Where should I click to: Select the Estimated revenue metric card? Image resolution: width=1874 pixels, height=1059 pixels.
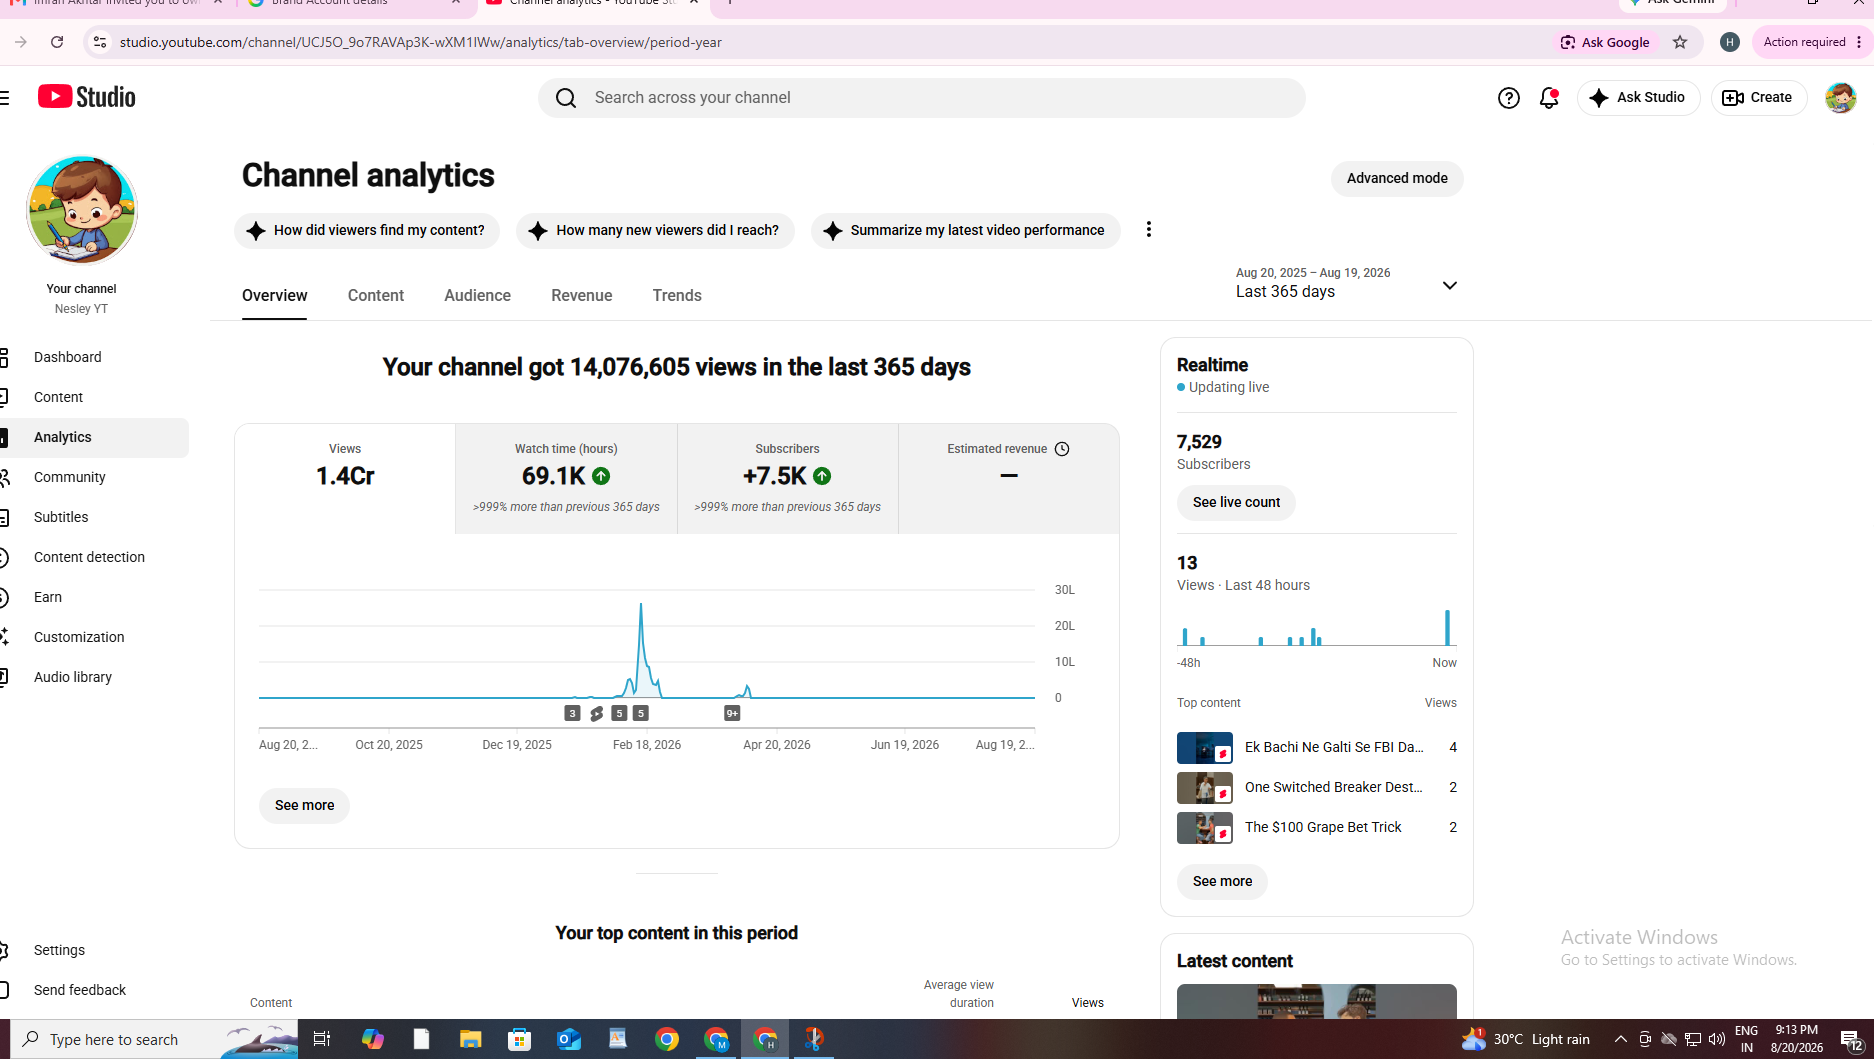point(1009,479)
